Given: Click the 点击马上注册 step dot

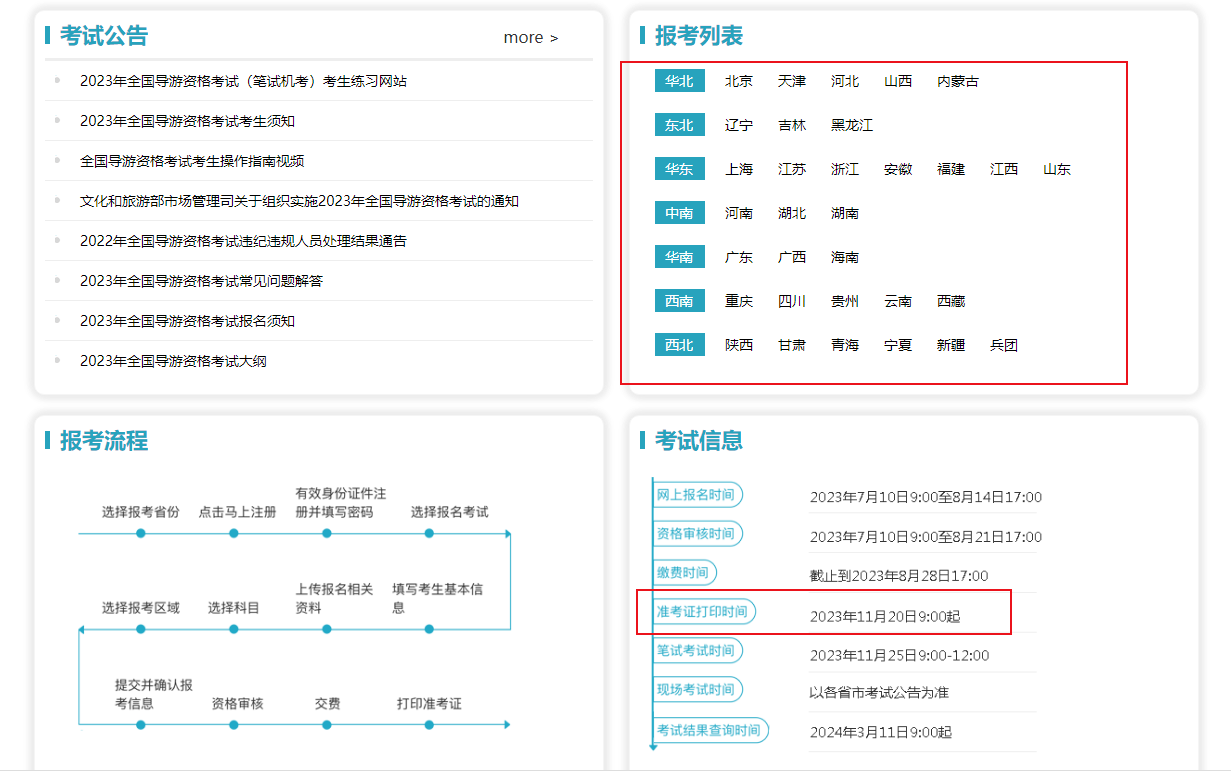Looking at the screenshot, I should [x=233, y=533].
